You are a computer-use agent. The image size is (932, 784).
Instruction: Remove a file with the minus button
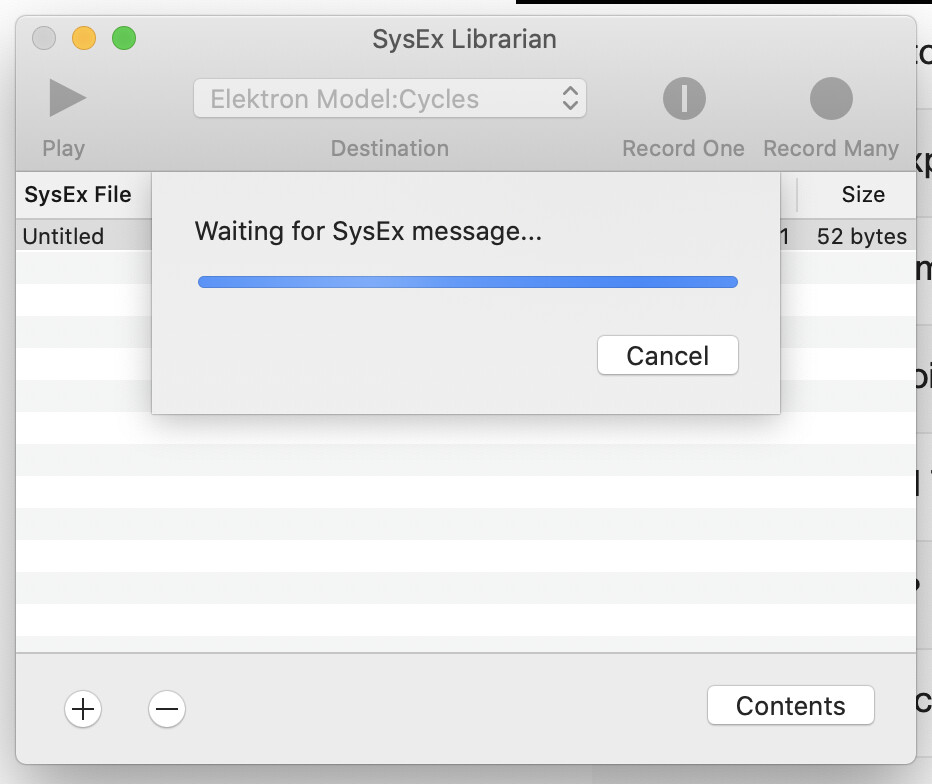[x=167, y=709]
